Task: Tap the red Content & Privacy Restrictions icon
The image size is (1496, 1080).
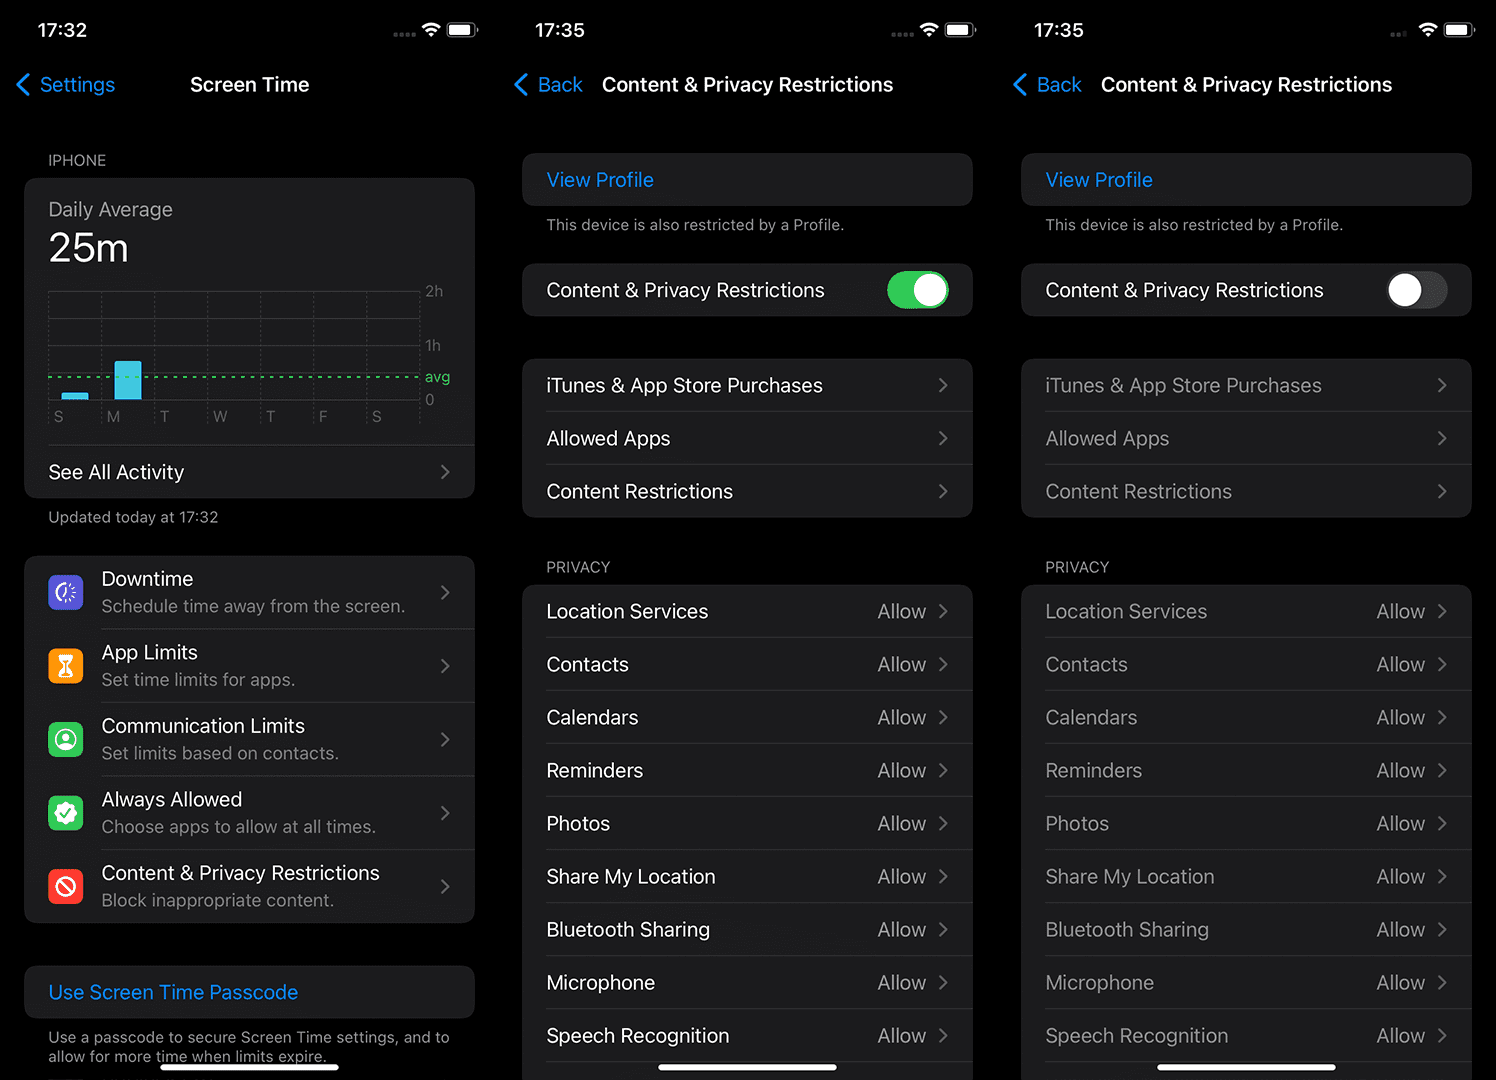Action: 66,886
